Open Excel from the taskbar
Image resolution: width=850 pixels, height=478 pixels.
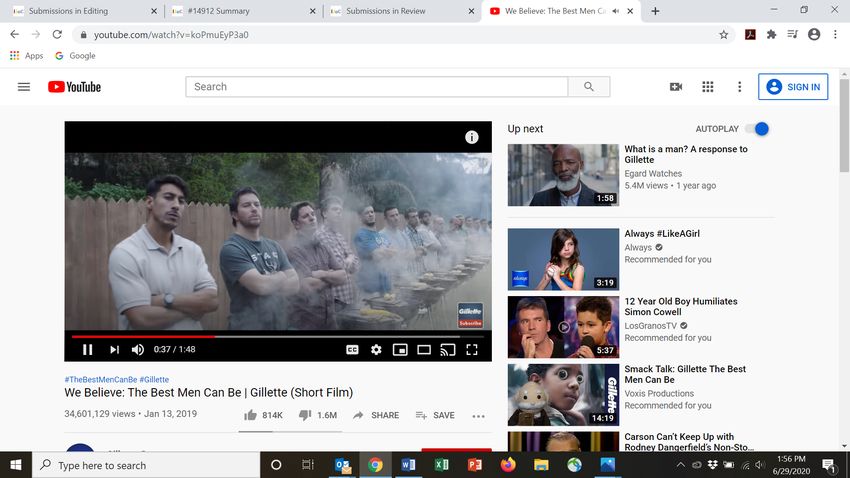[x=441, y=465]
